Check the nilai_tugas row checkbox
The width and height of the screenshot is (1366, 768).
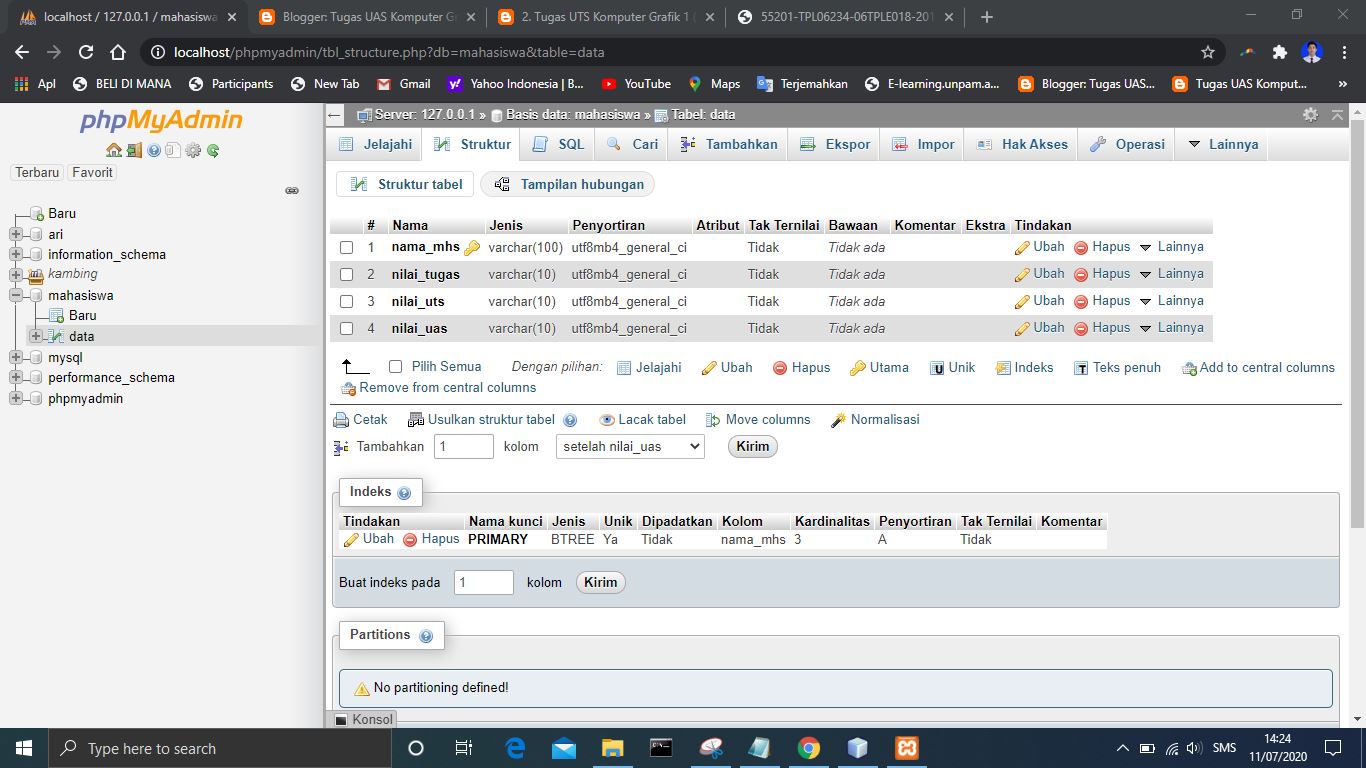[x=346, y=274]
